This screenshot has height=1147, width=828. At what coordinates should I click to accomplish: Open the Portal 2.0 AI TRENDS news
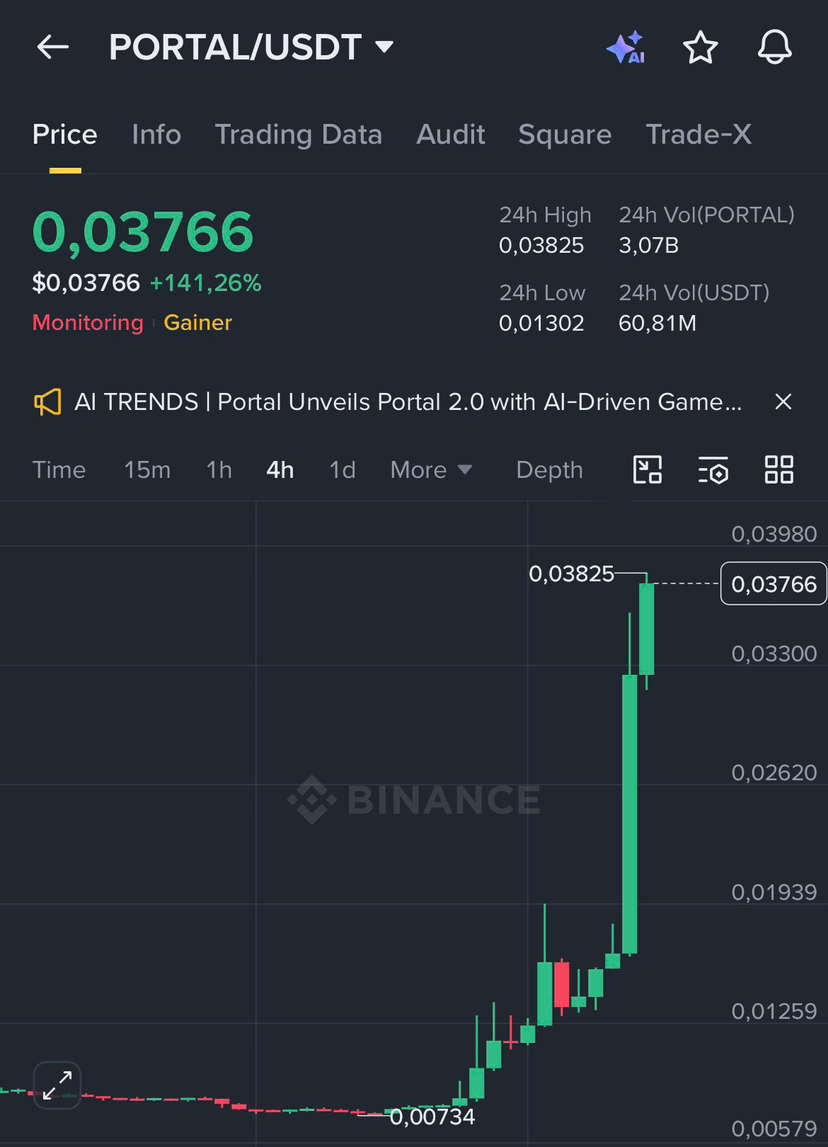(x=408, y=402)
